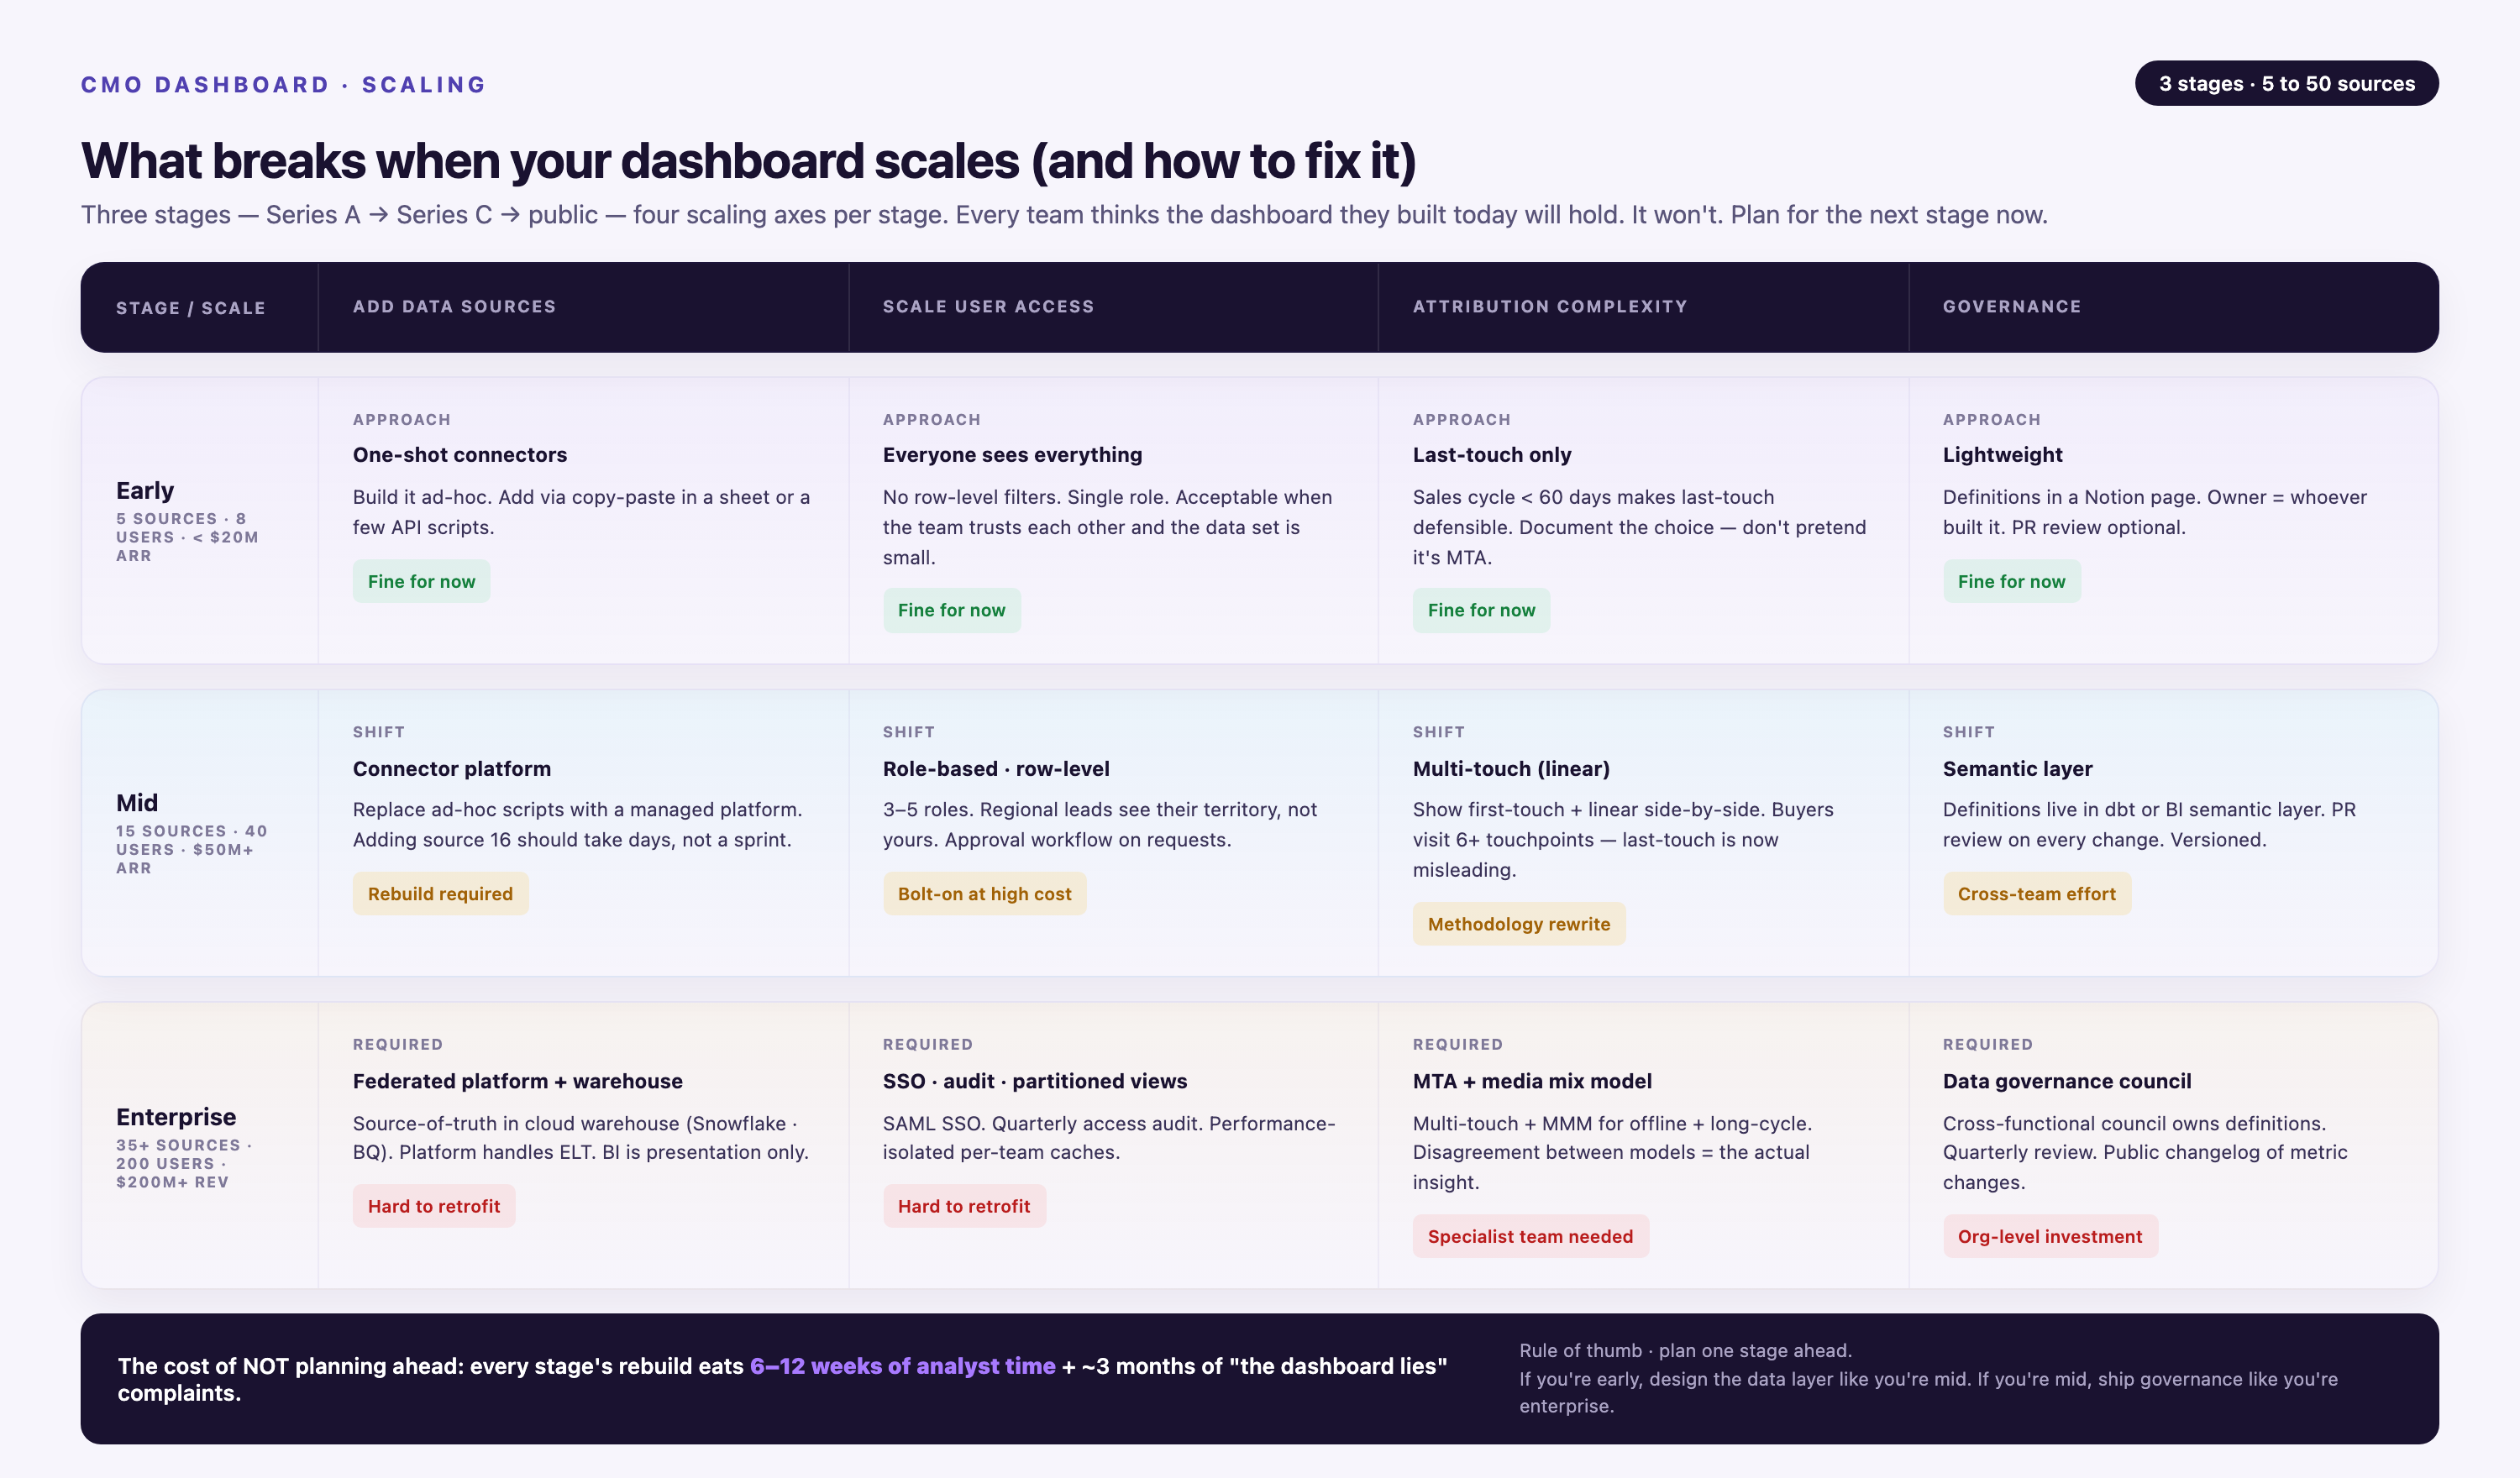Click the '3 stages · 5 to 50 sources' badge
Screen dimensions: 2520x1478
[2286, 84]
